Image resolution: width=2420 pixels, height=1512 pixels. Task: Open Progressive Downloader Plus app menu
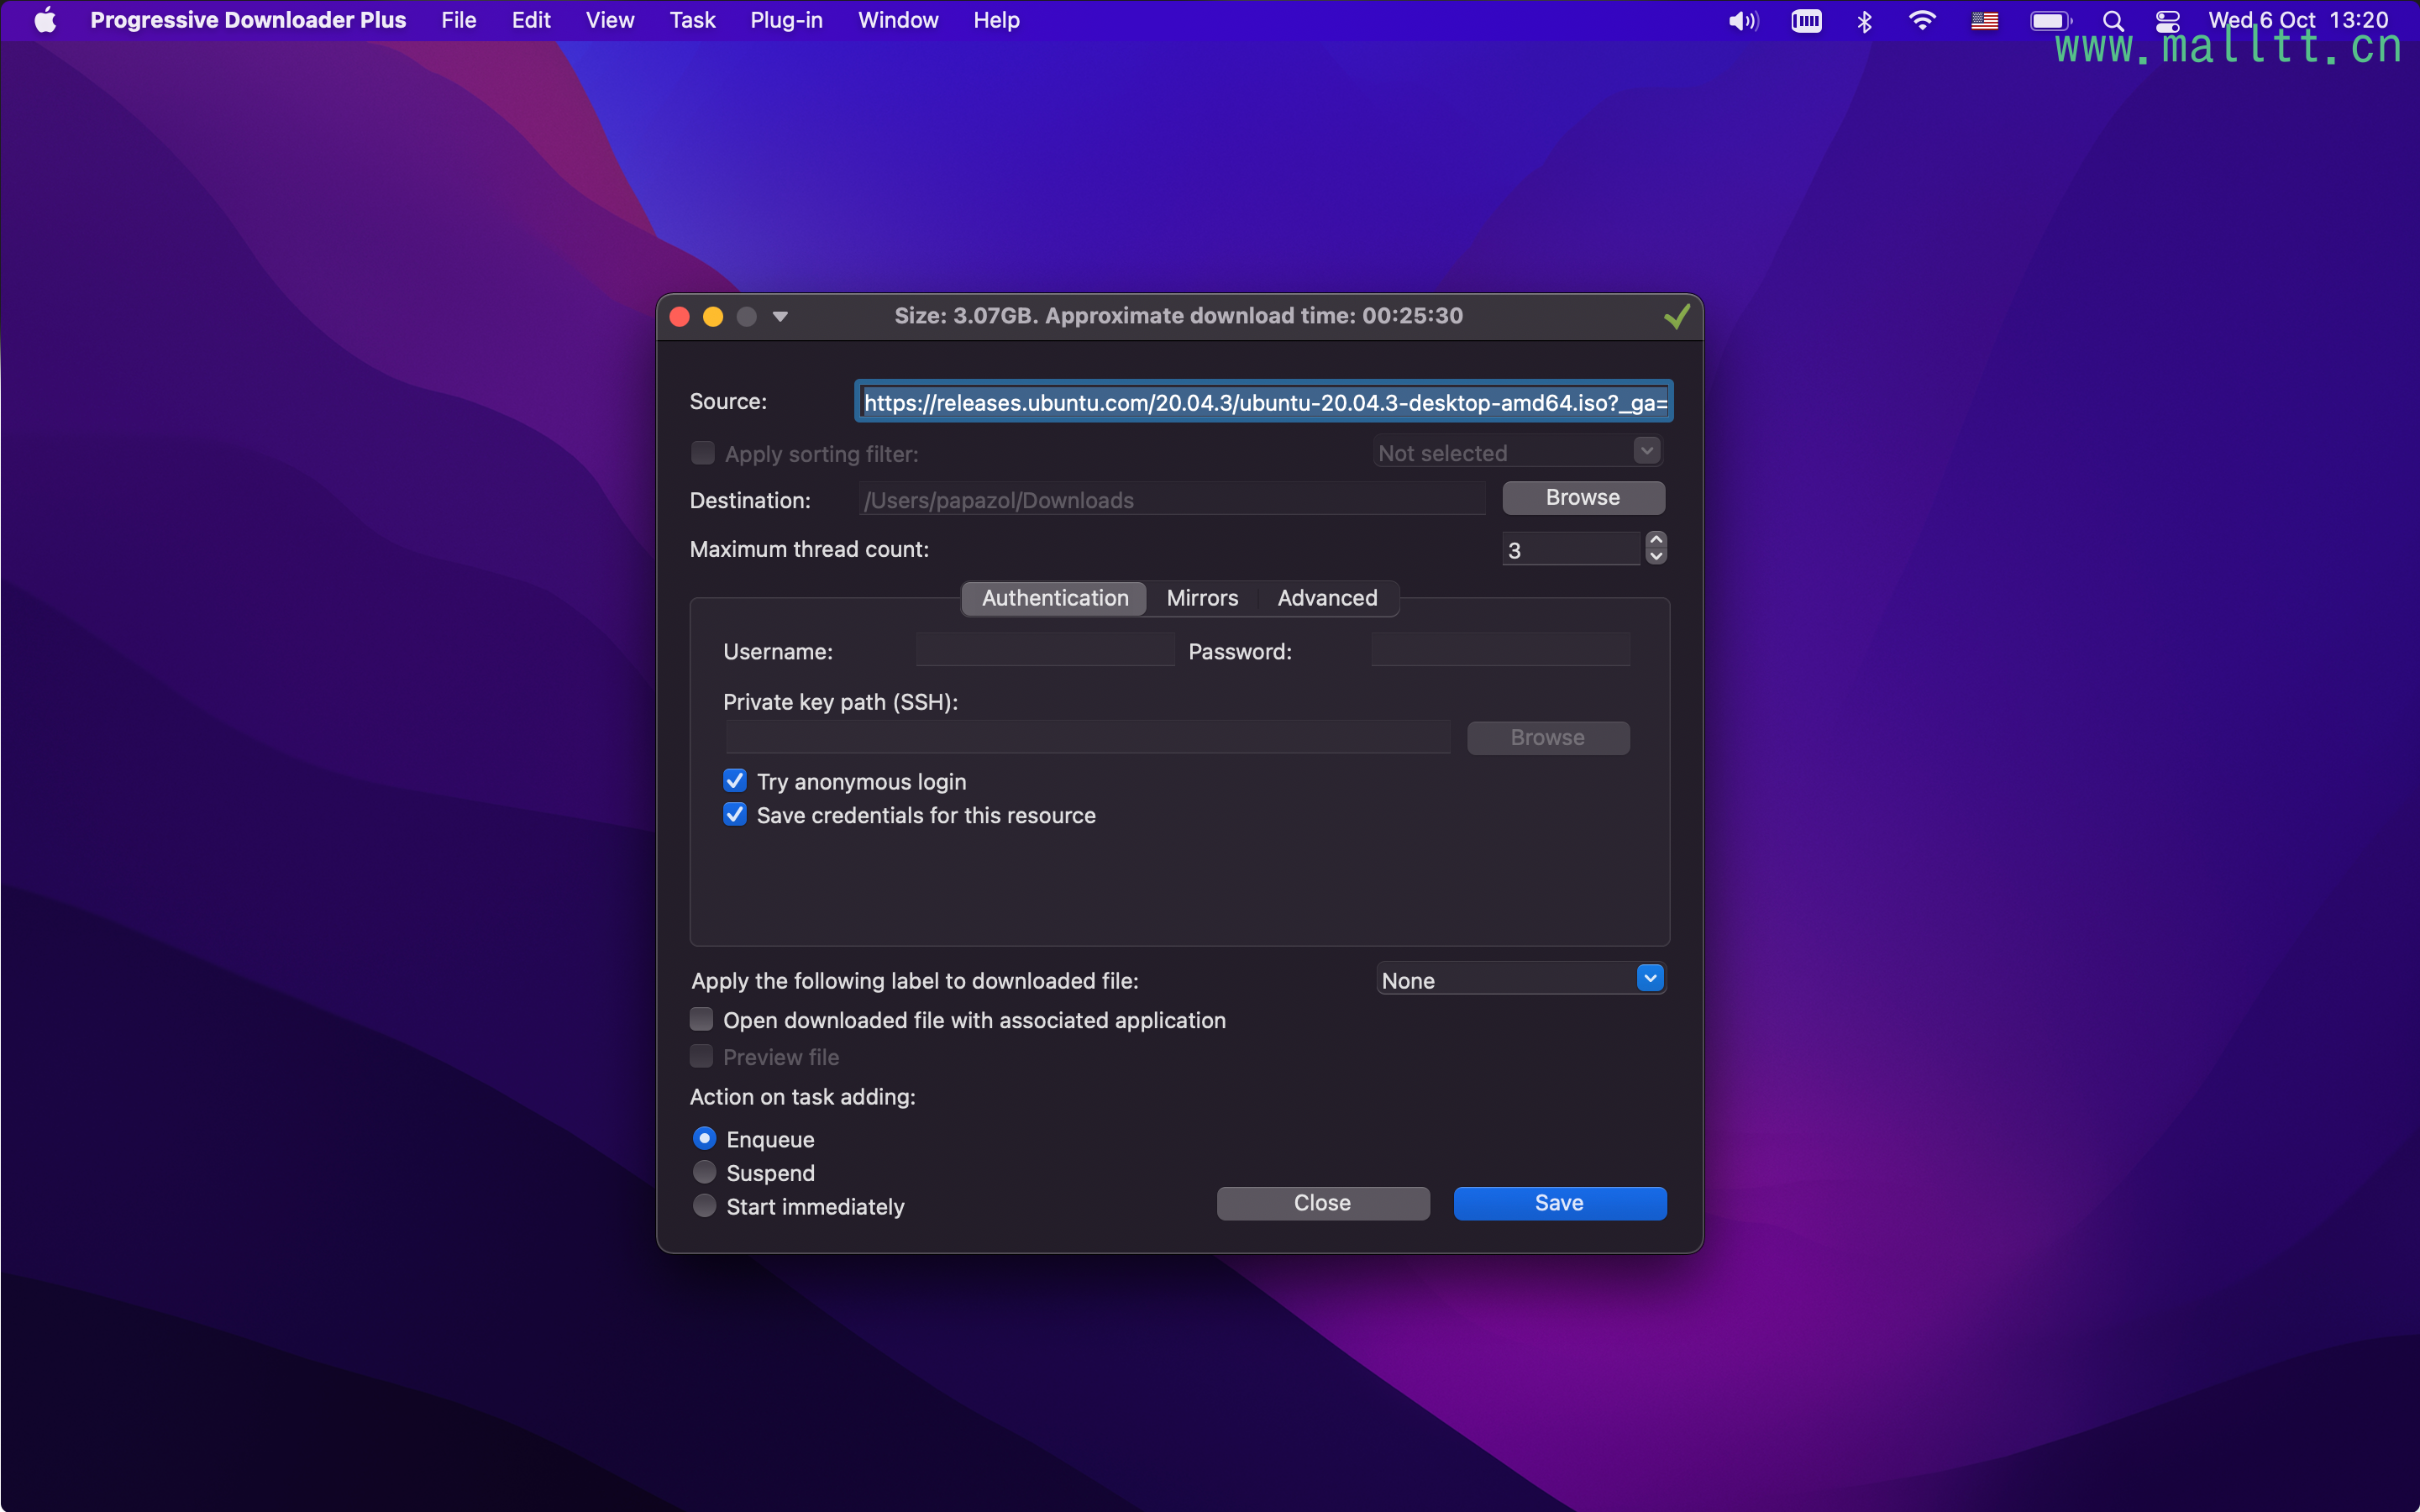[248, 20]
